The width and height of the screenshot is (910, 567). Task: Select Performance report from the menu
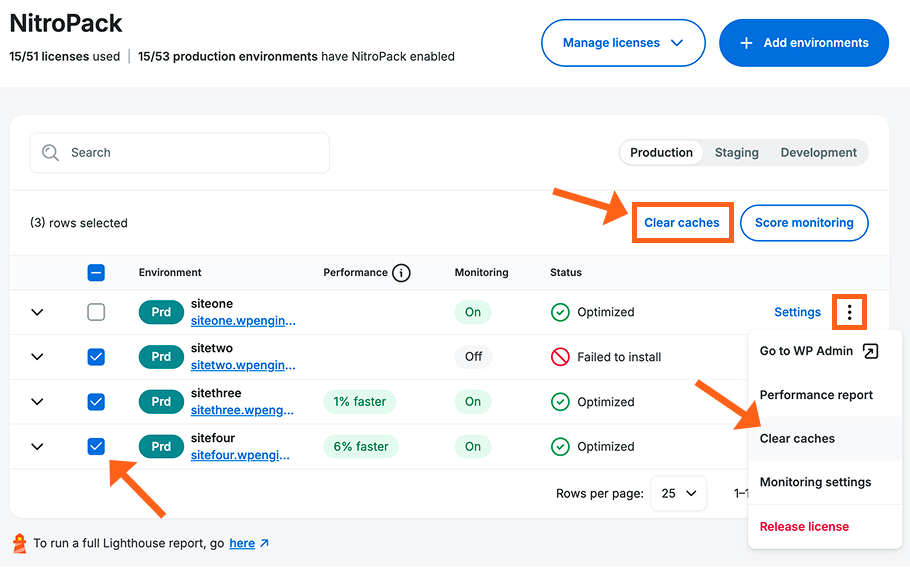point(825,395)
